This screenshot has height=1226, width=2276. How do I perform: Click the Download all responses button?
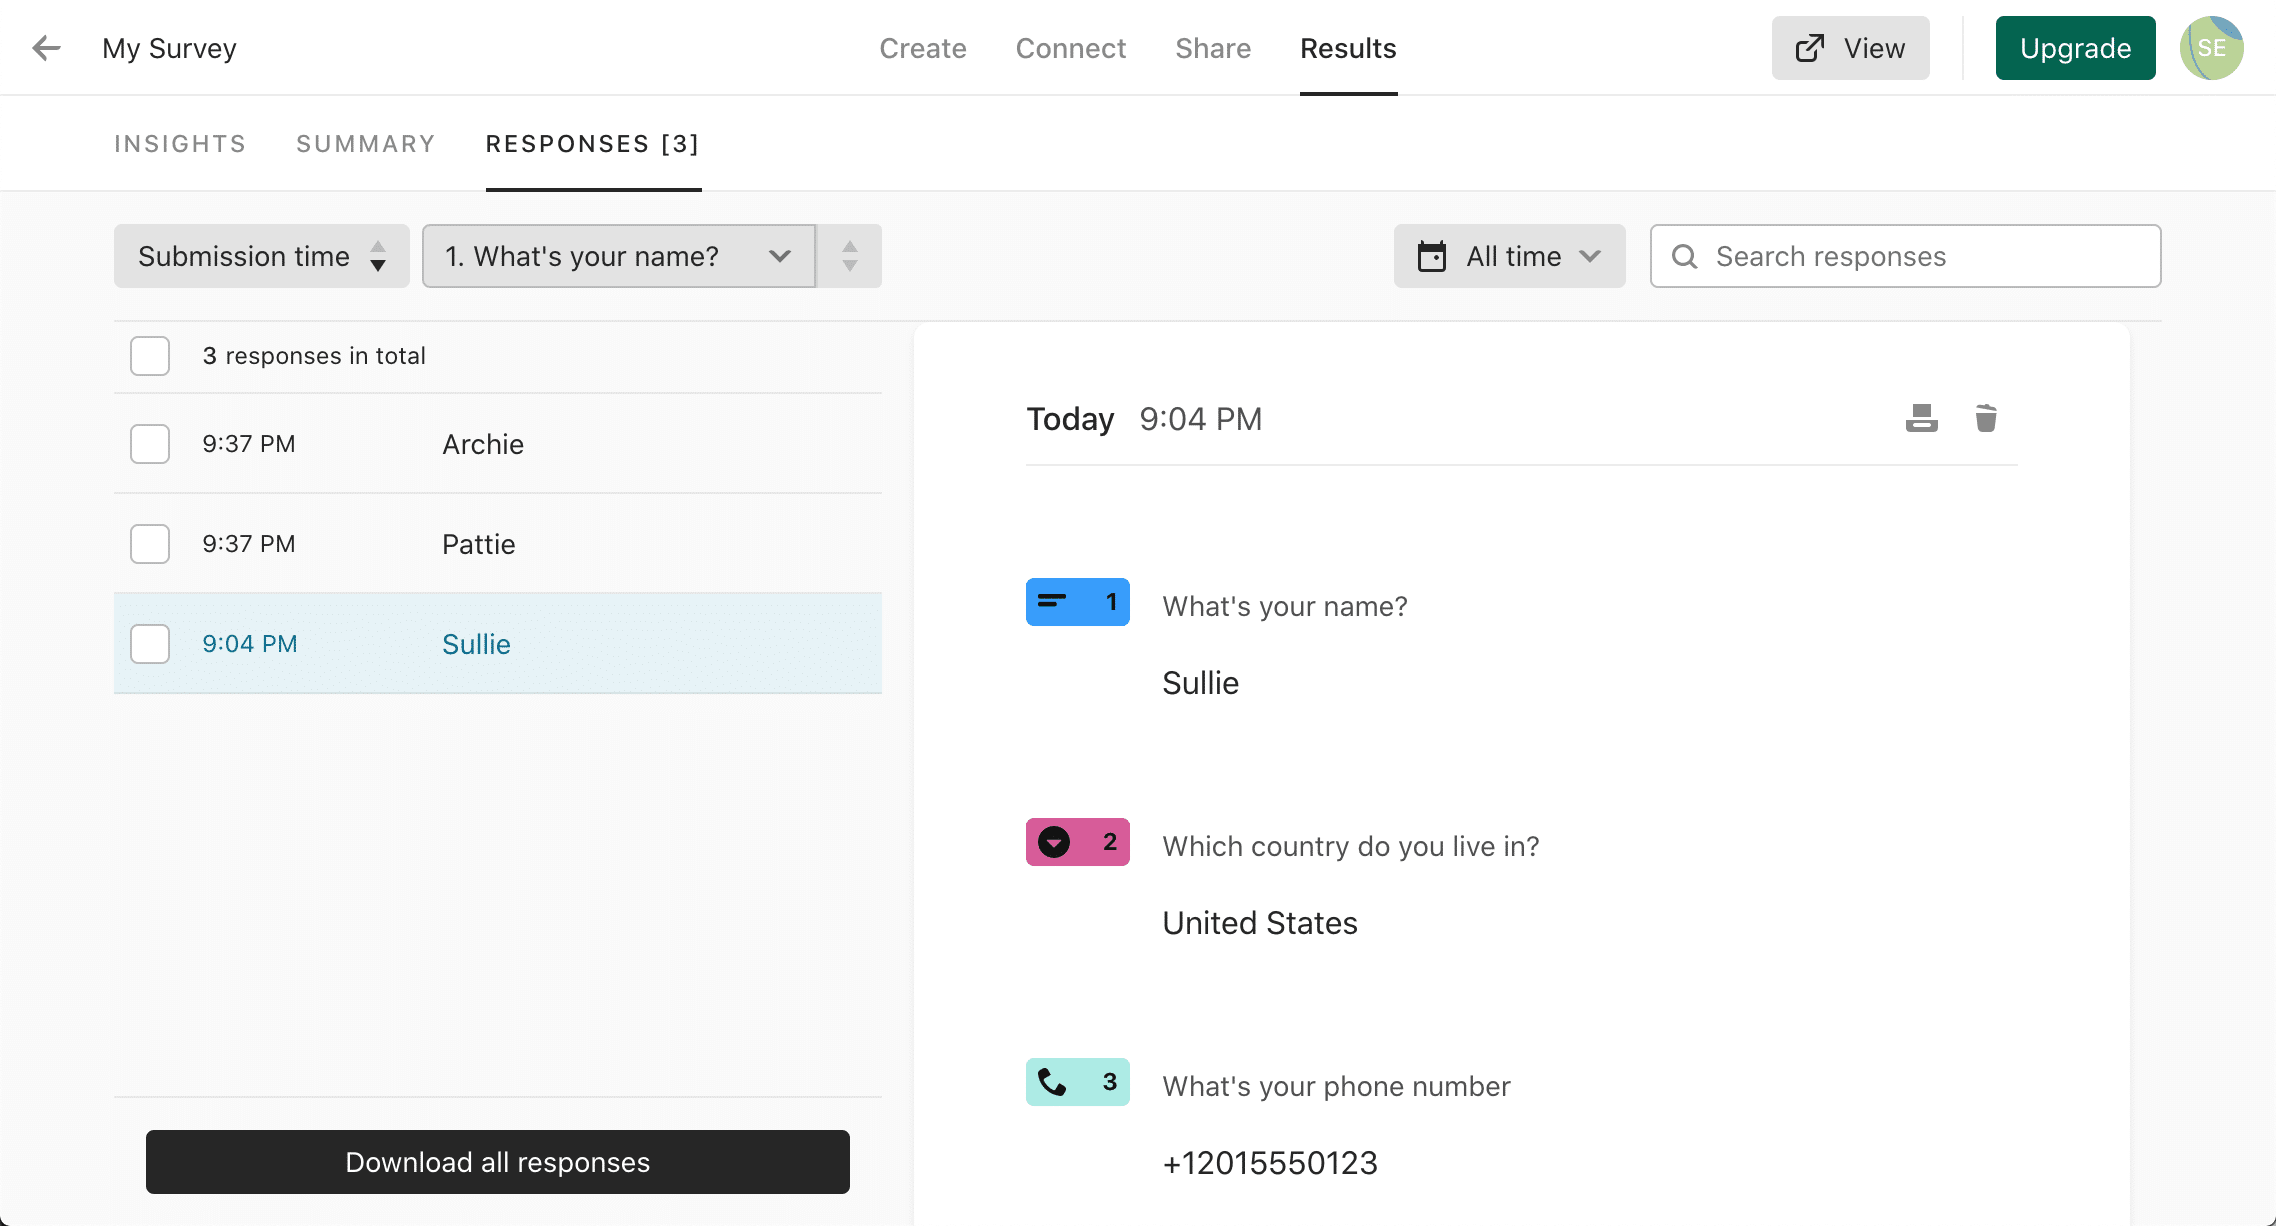point(498,1163)
